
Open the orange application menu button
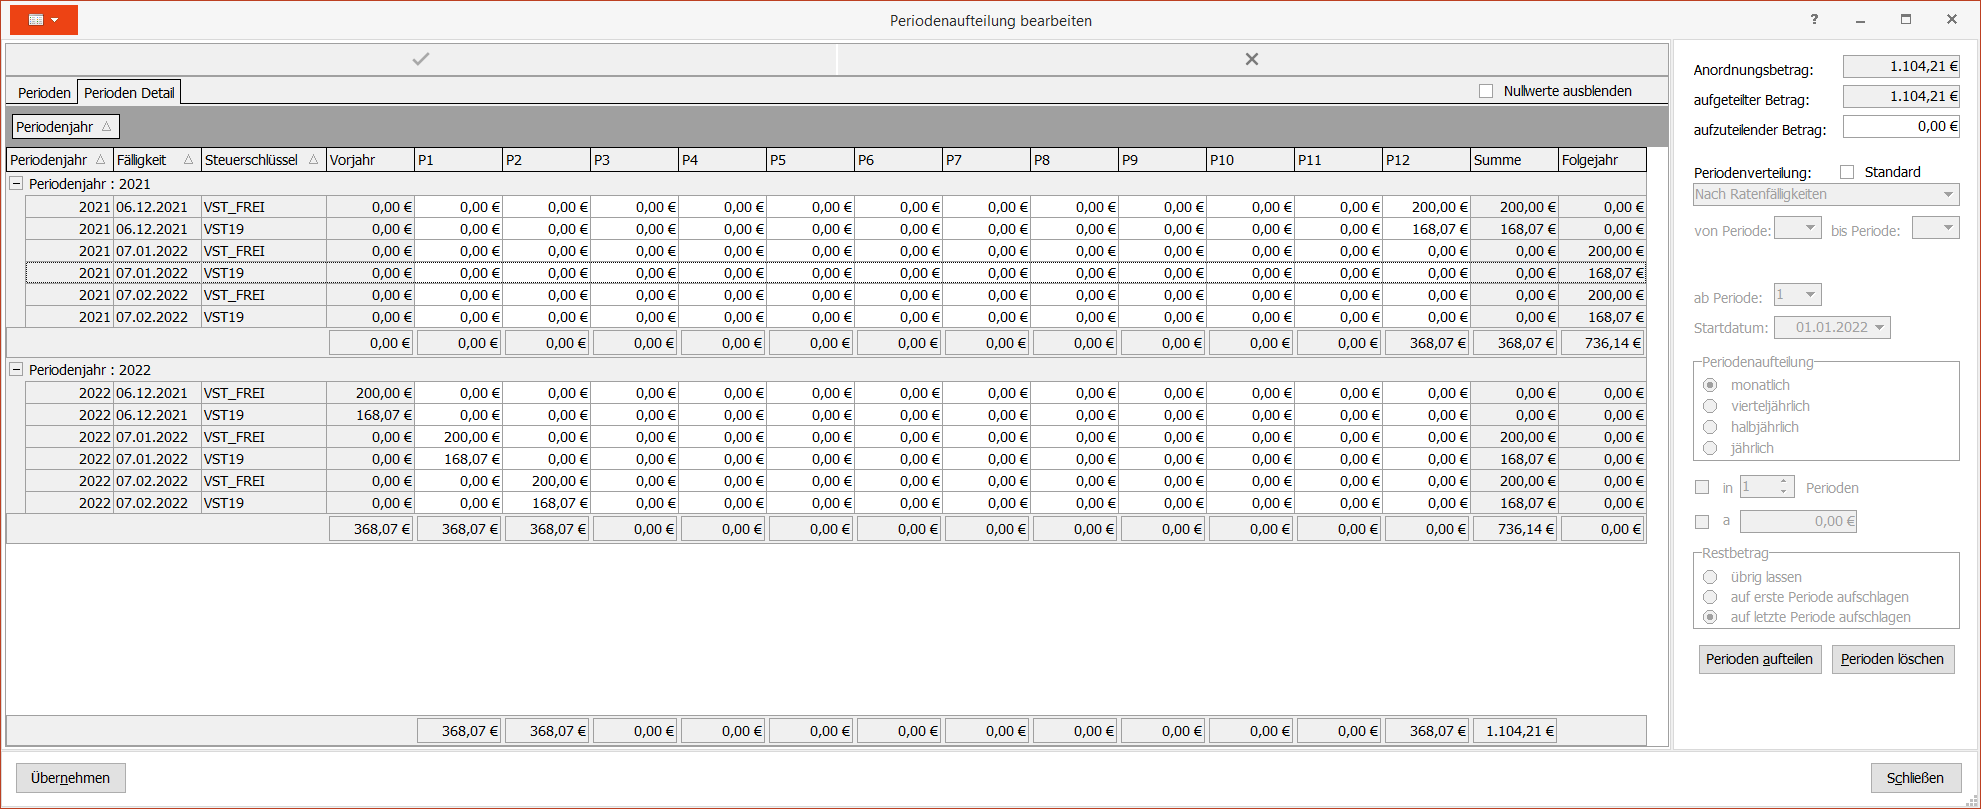click(x=44, y=20)
